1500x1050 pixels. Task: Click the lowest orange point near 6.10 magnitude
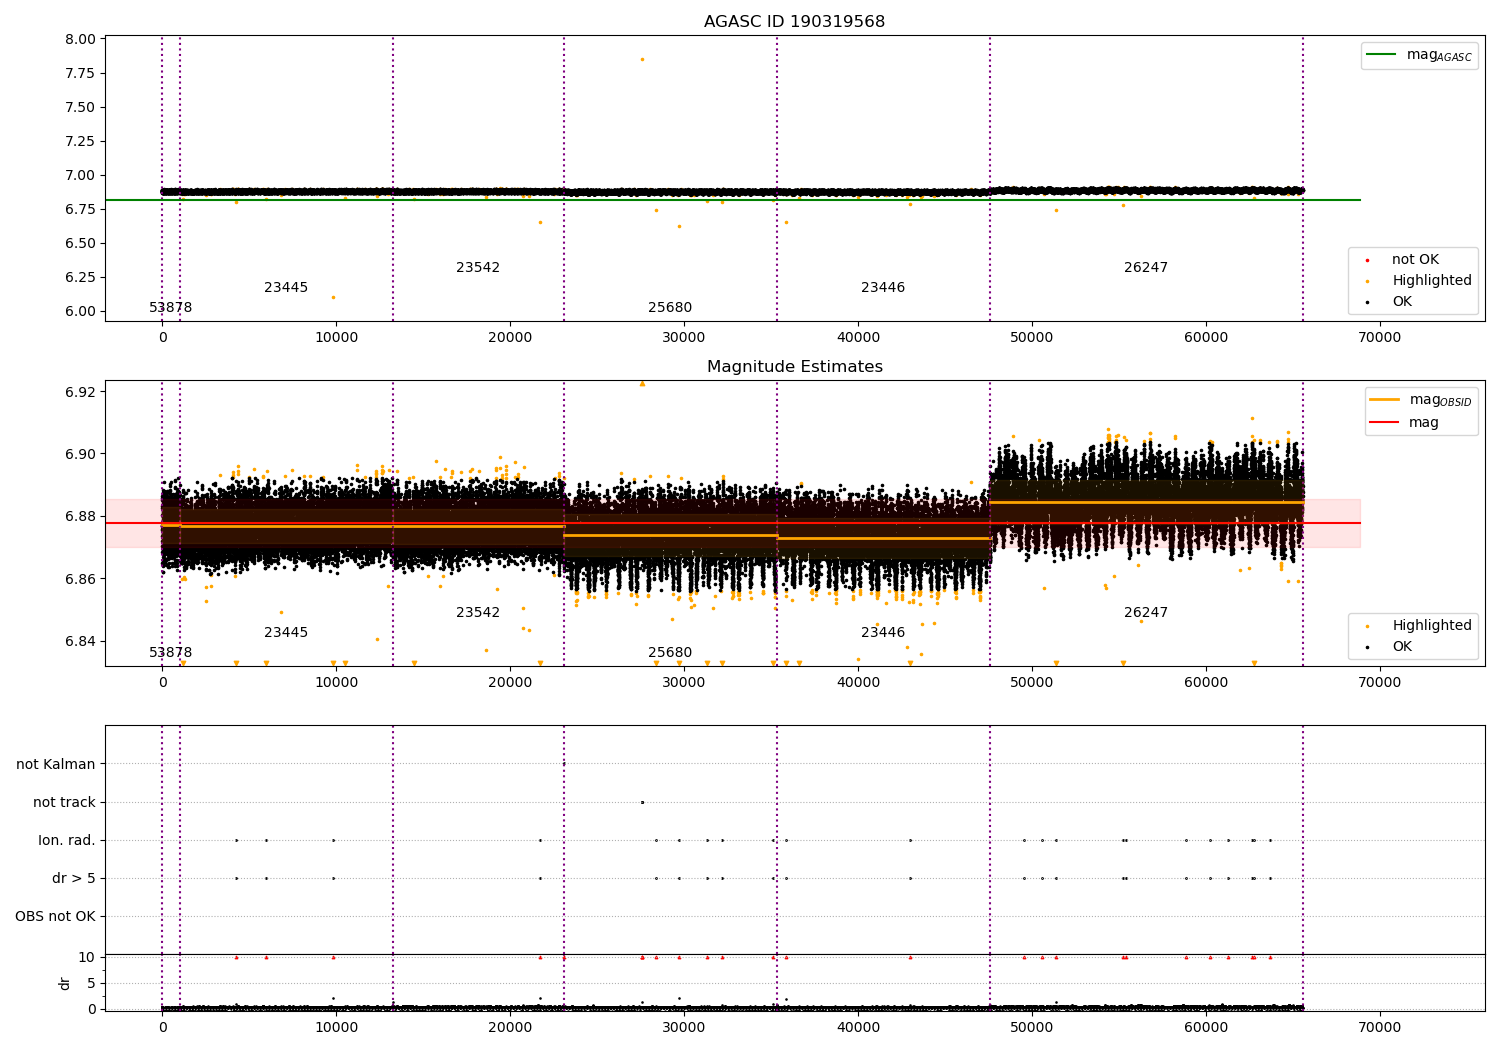tap(333, 297)
